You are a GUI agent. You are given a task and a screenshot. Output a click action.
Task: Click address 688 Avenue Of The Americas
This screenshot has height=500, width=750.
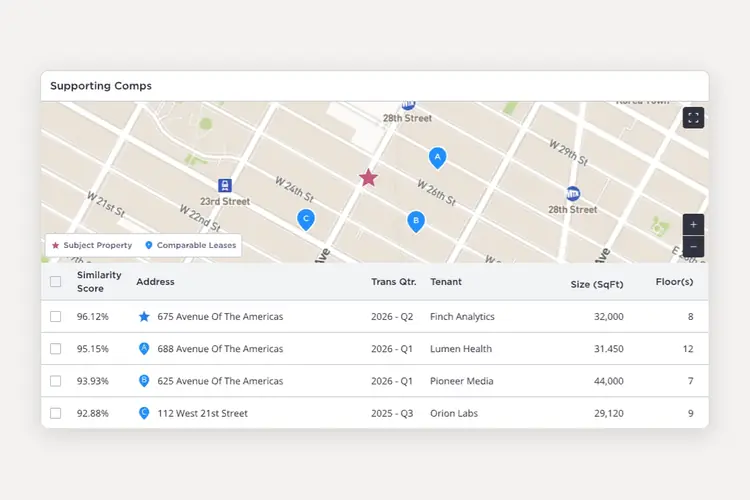220,349
